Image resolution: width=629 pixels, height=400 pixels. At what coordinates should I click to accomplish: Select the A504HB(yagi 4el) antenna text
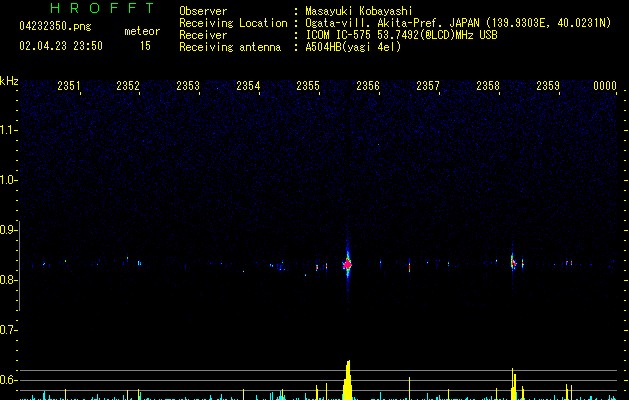[353, 47]
